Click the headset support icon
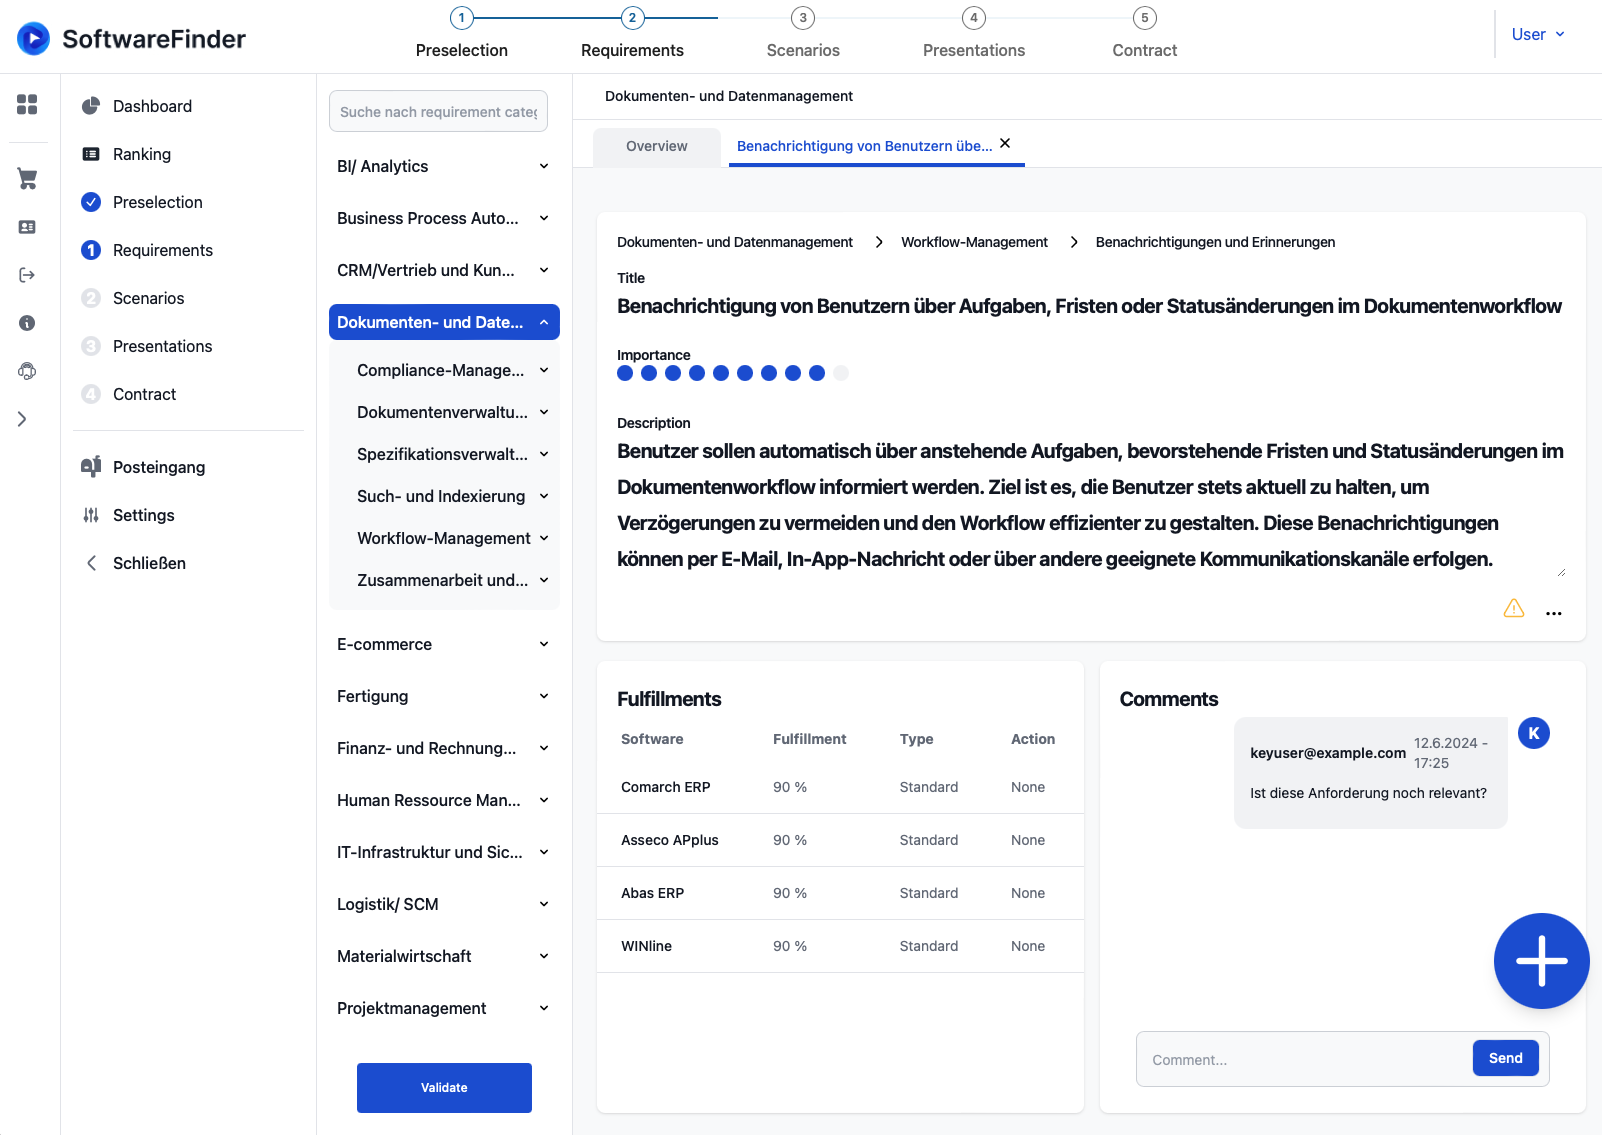1602x1135 pixels. [27, 371]
